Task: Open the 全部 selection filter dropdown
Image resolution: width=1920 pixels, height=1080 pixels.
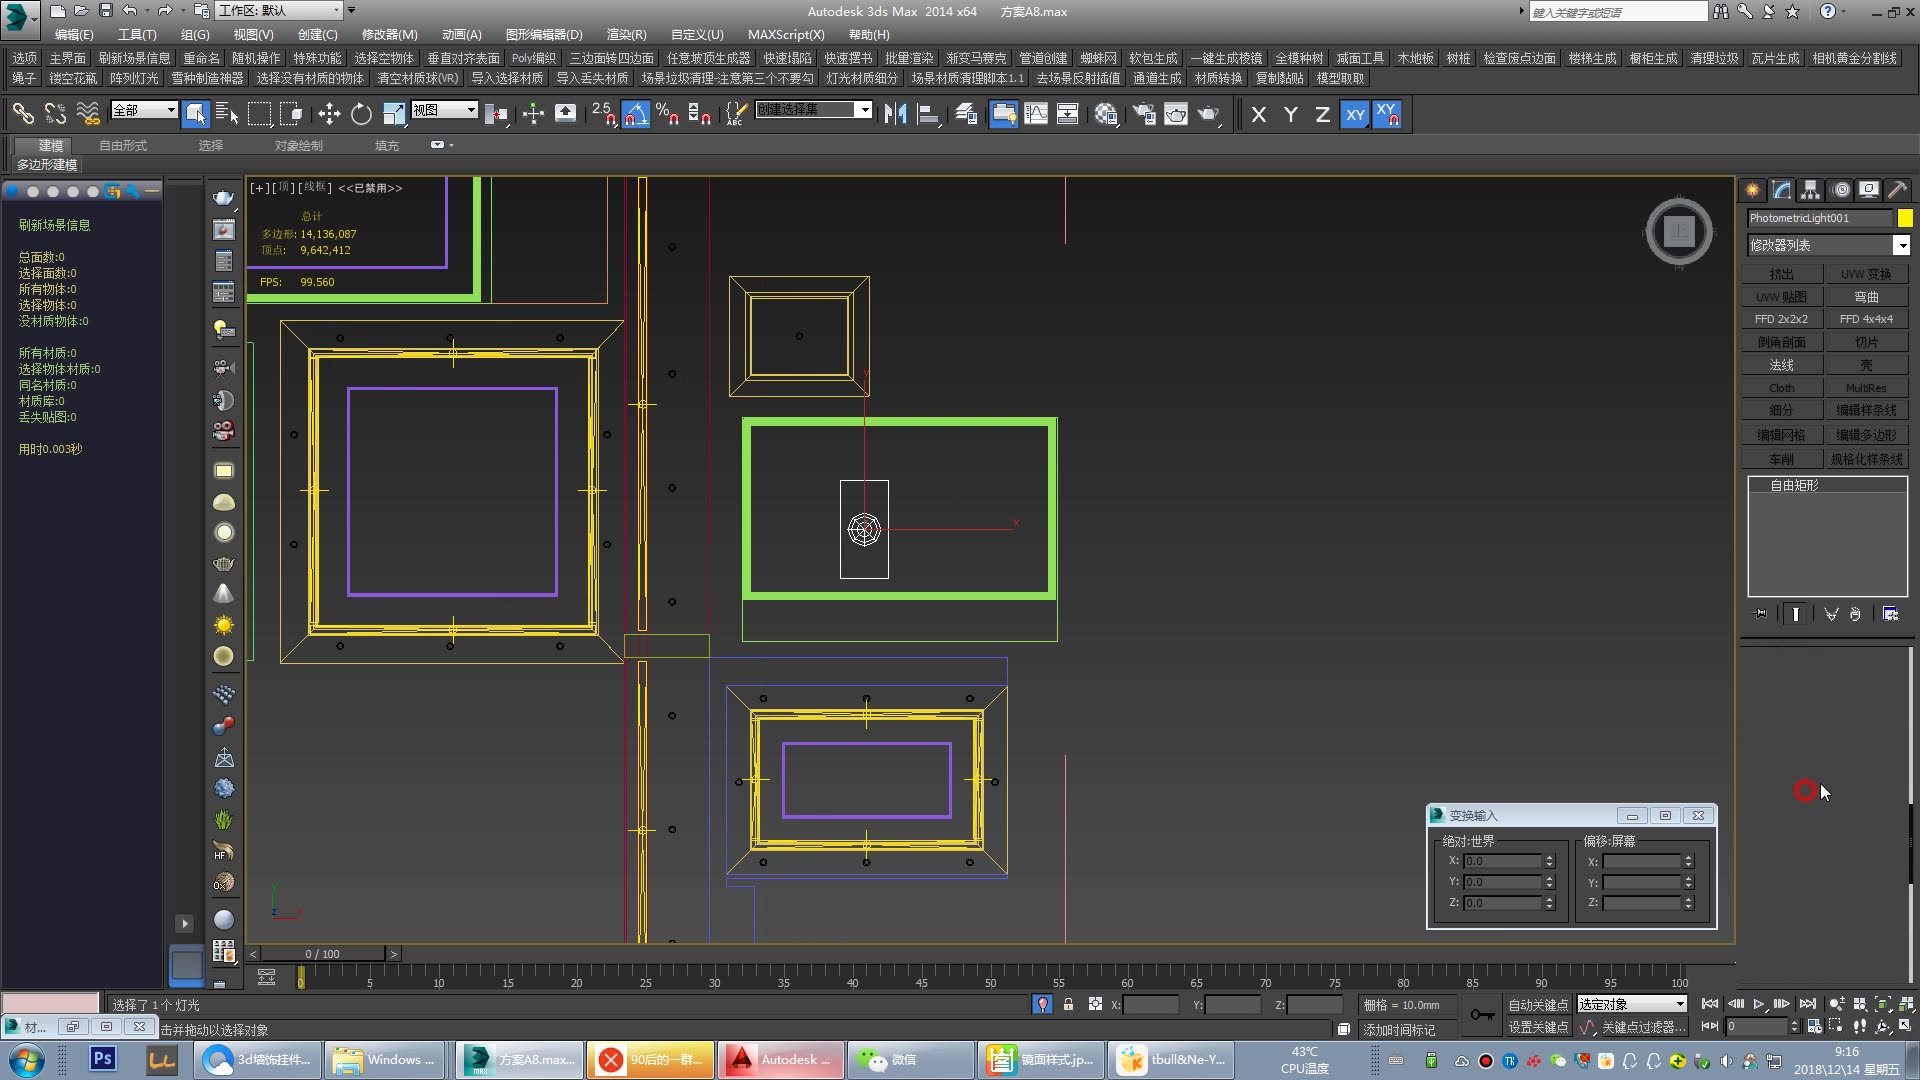Action: (143, 110)
